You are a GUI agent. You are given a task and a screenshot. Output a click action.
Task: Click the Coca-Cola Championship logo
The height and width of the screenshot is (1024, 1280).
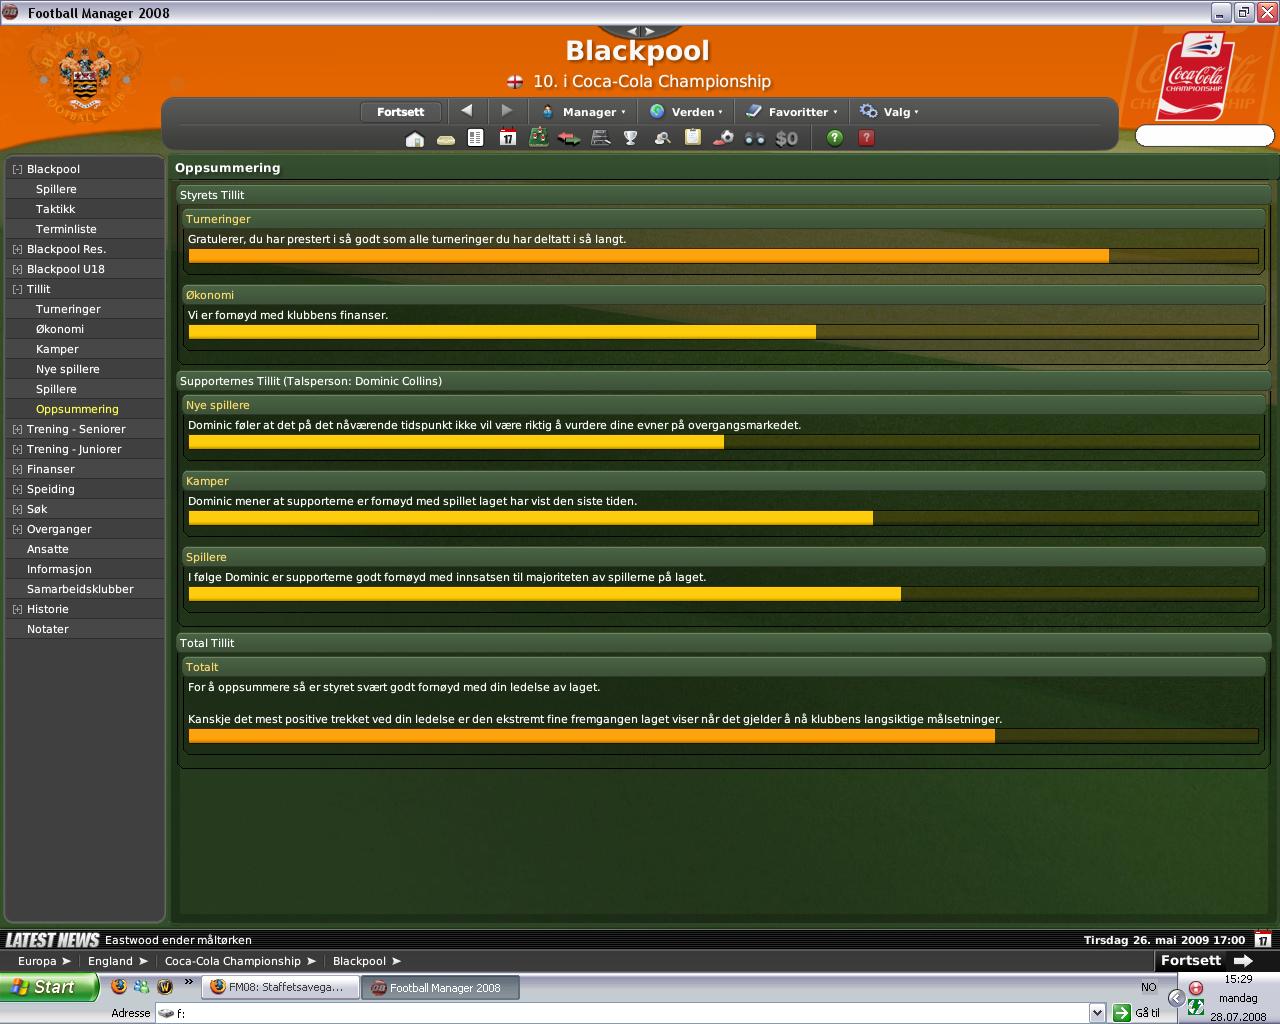[1195, 76]
